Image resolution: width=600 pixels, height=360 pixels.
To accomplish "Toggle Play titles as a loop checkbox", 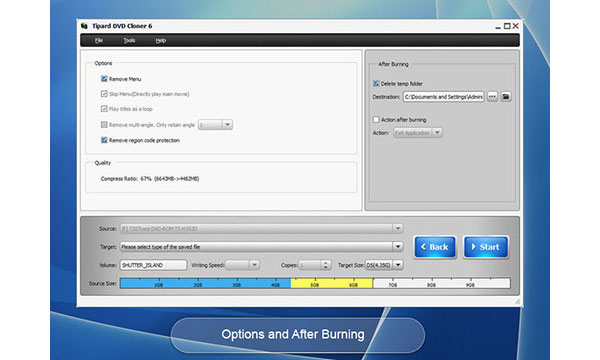I will point(104,109).
